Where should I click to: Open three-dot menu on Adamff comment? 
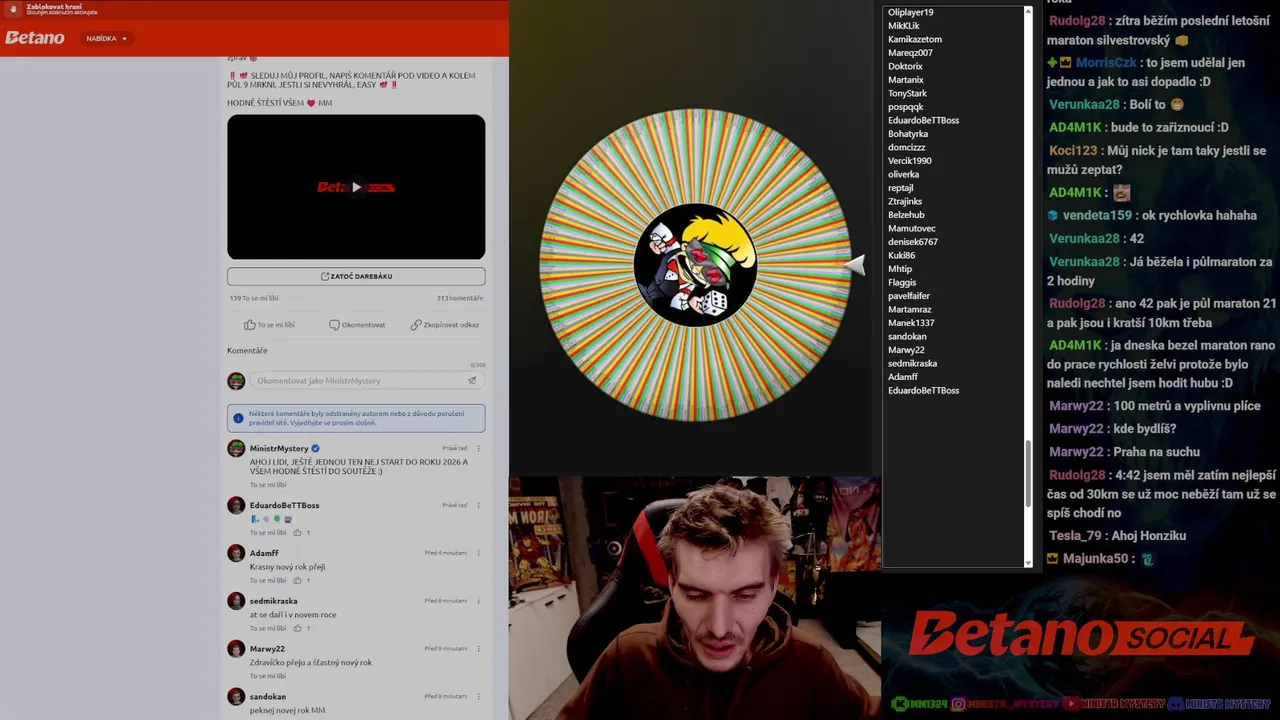pyautogui.click(x=478, y=553)
